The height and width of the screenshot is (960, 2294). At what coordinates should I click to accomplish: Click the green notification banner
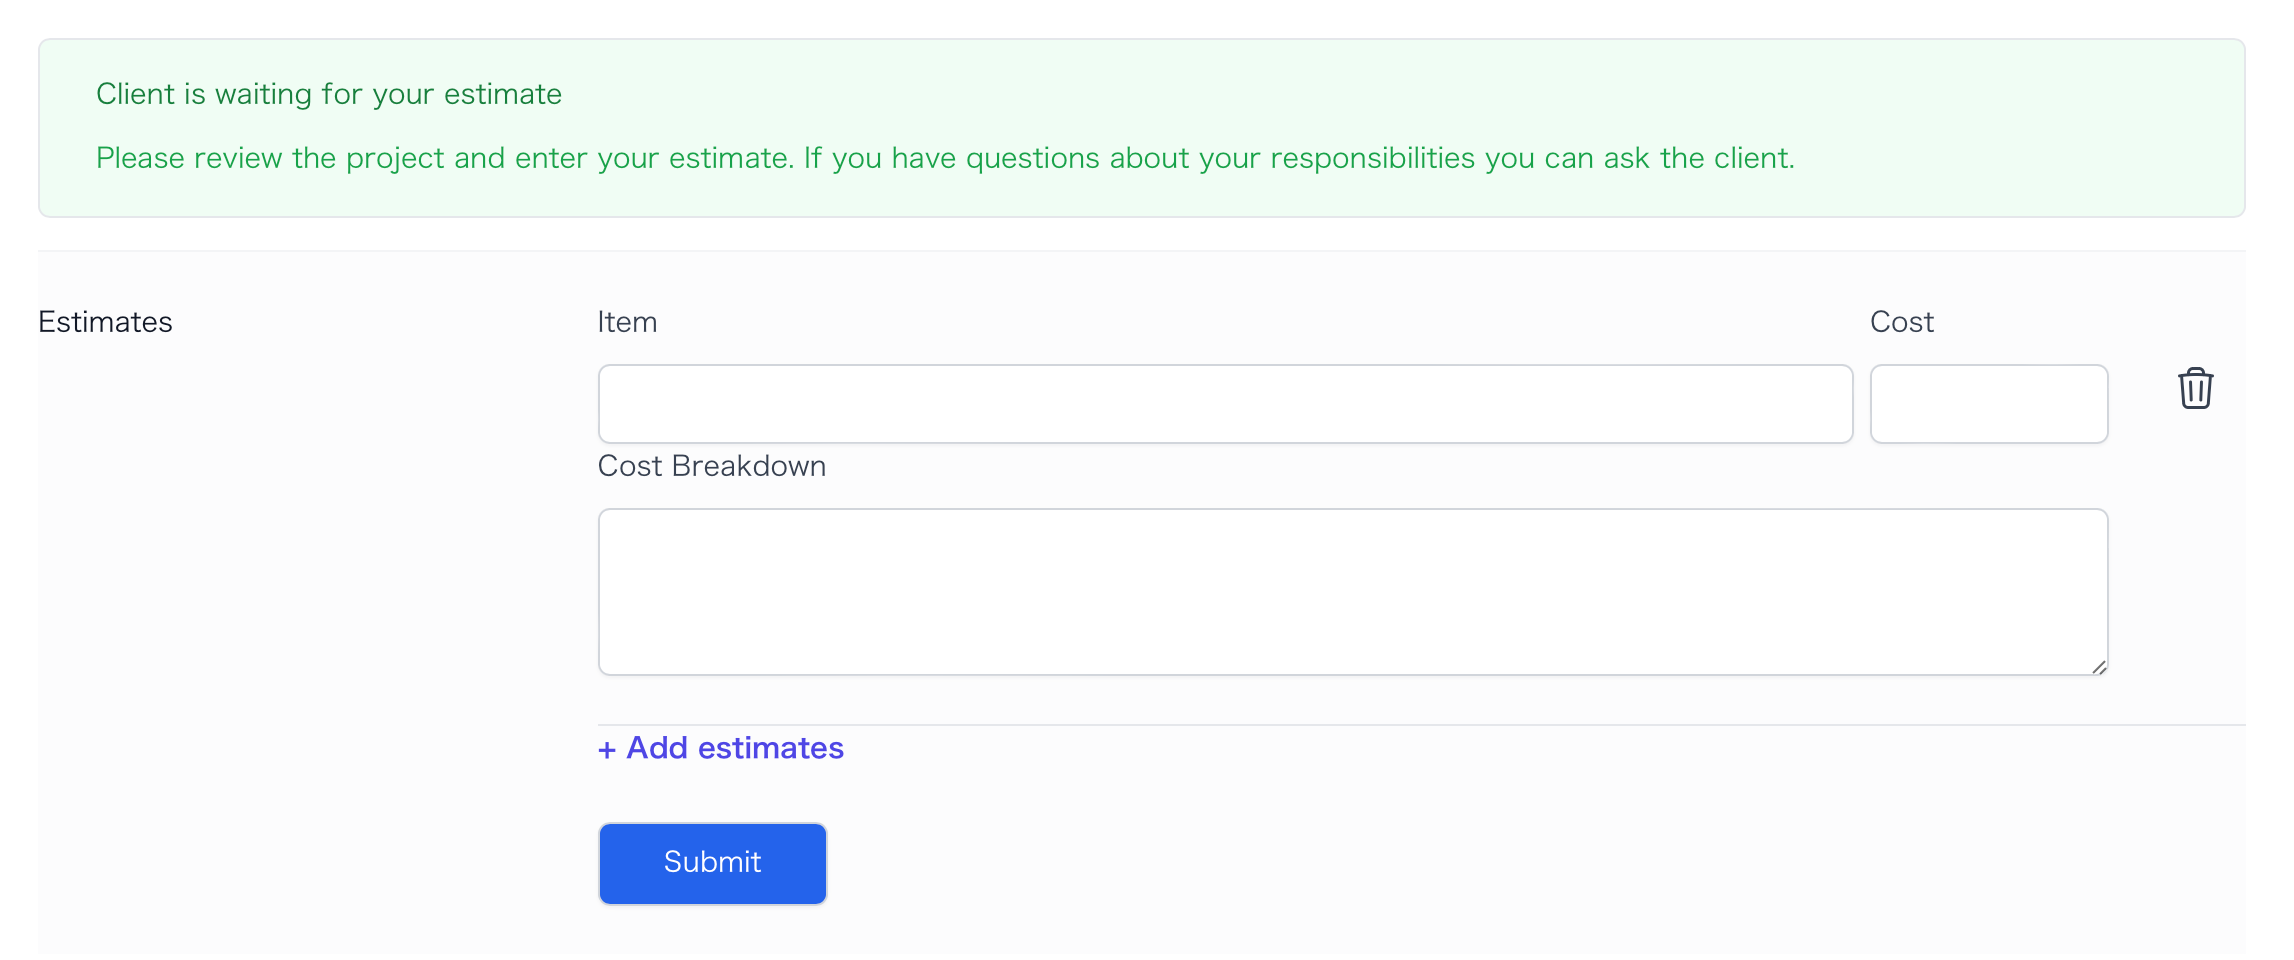point(1147,126)
